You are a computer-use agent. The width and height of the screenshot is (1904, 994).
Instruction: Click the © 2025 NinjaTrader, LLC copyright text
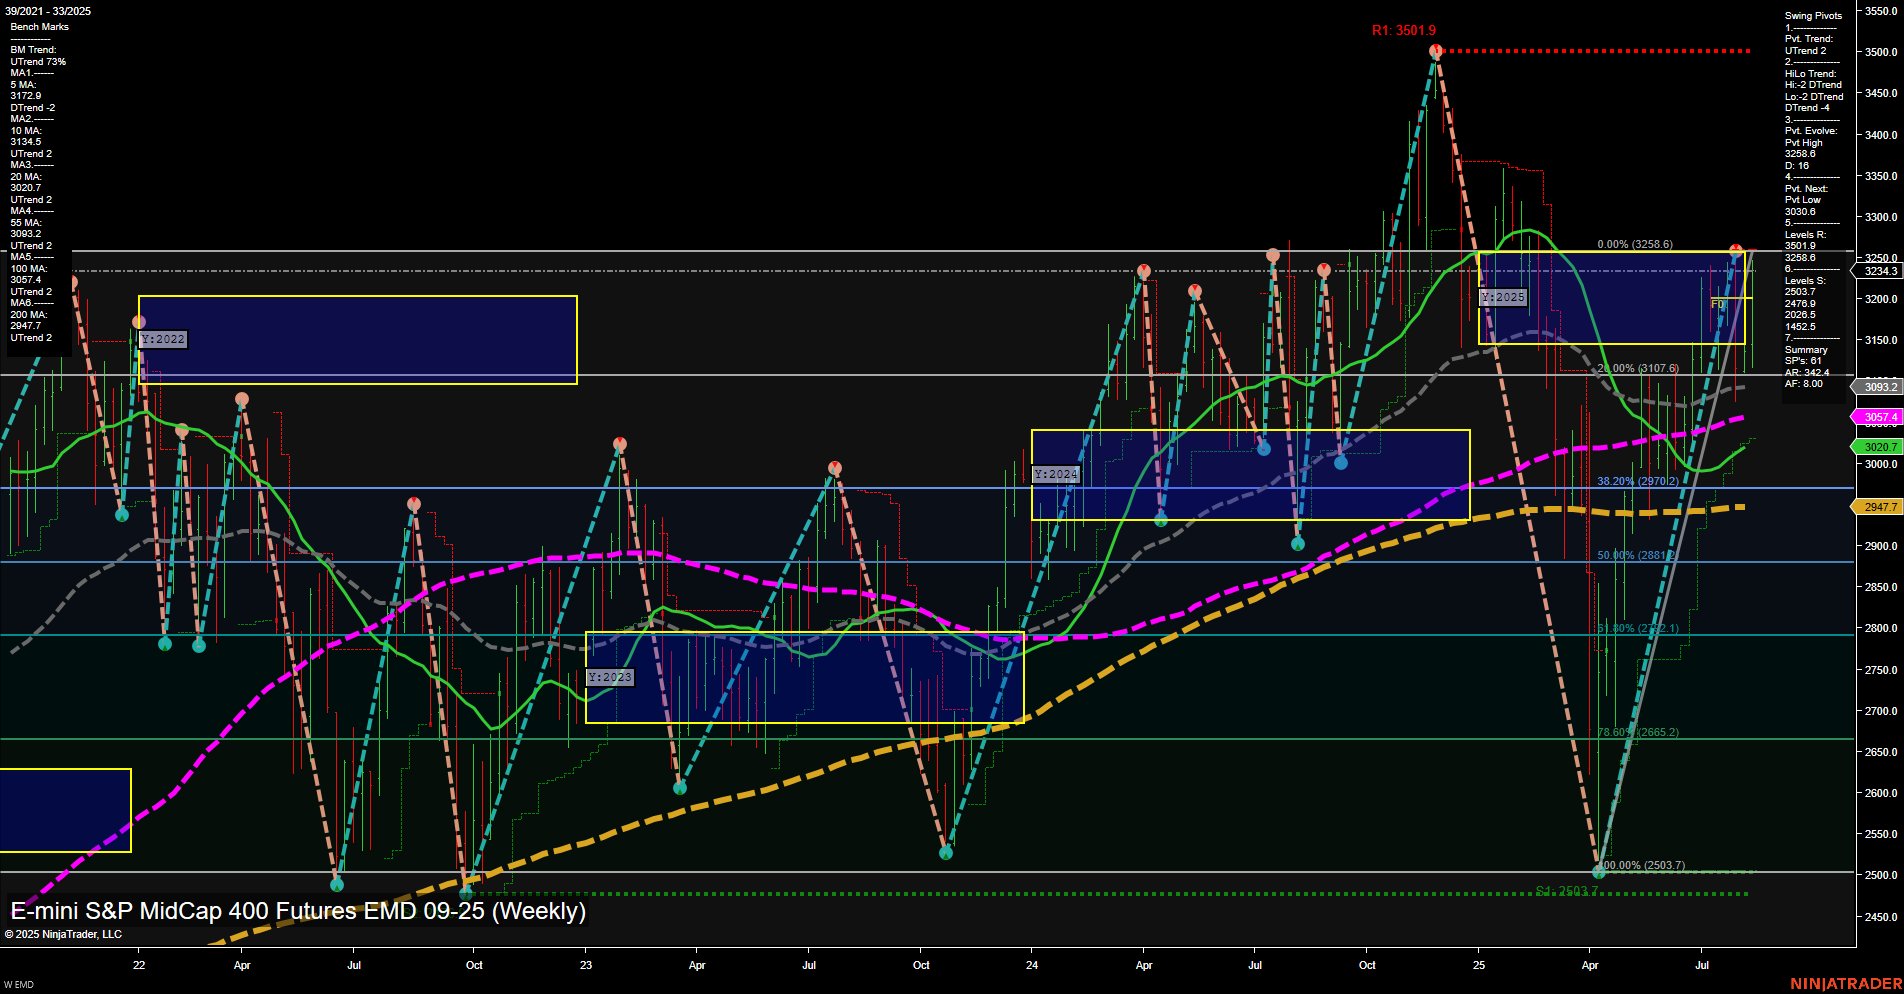tap(65, 933)
